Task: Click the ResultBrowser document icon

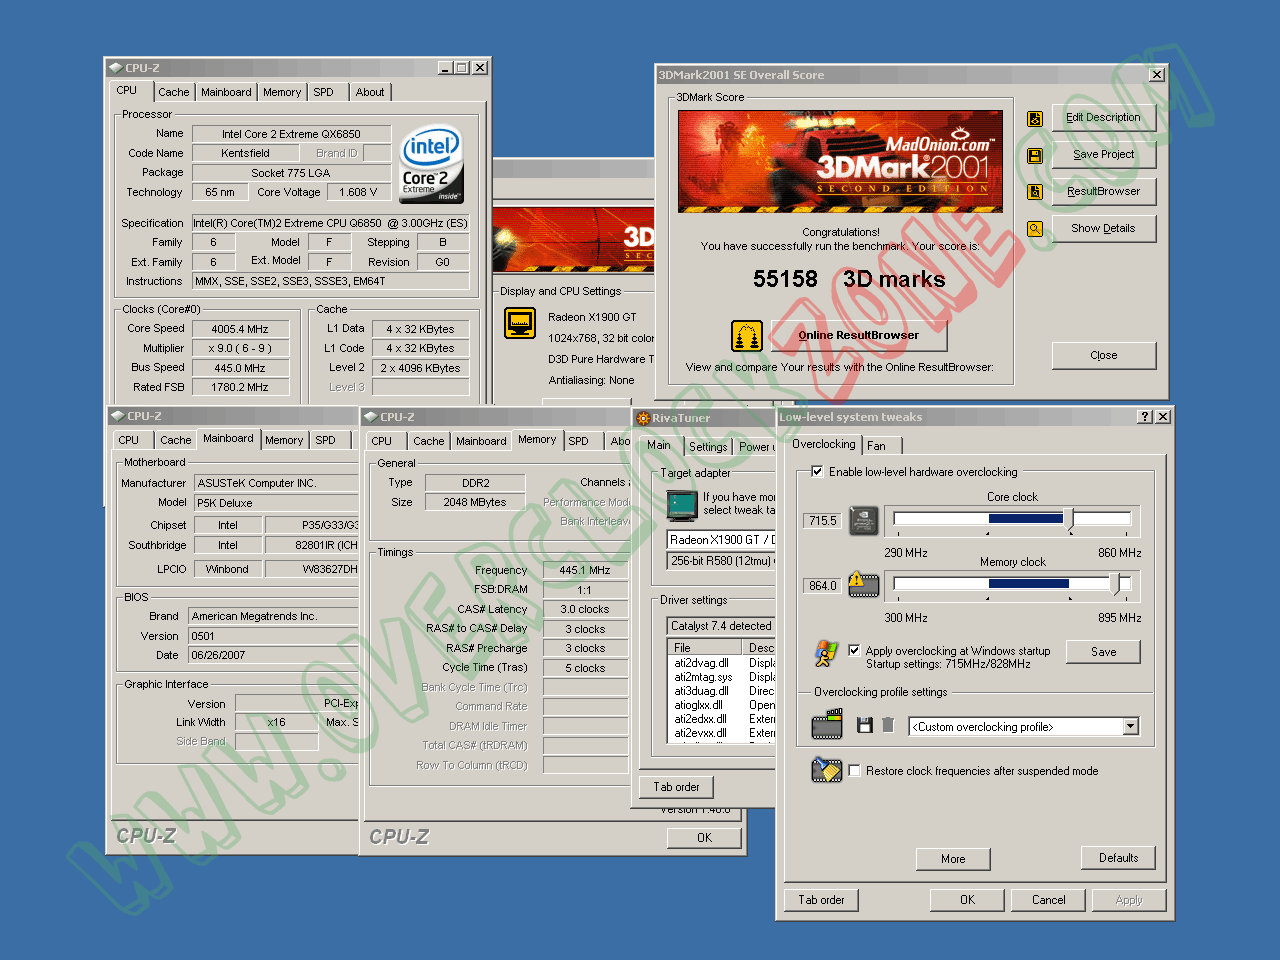Action: [1035, 192]
